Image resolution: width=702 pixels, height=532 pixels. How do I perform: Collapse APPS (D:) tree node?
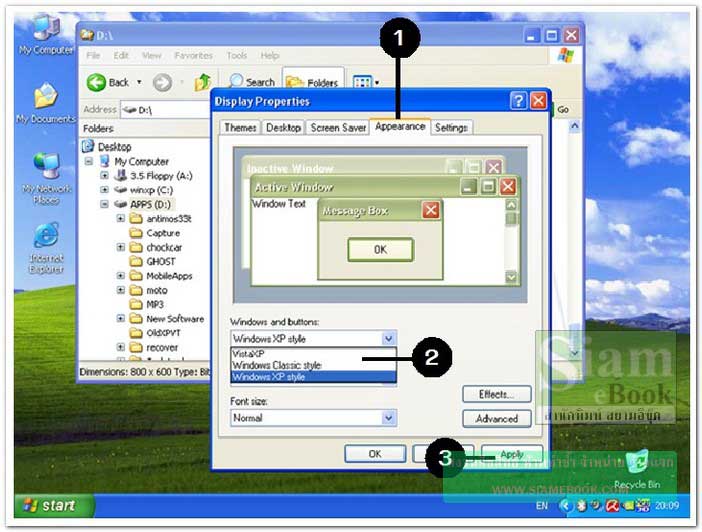point(104,204)
